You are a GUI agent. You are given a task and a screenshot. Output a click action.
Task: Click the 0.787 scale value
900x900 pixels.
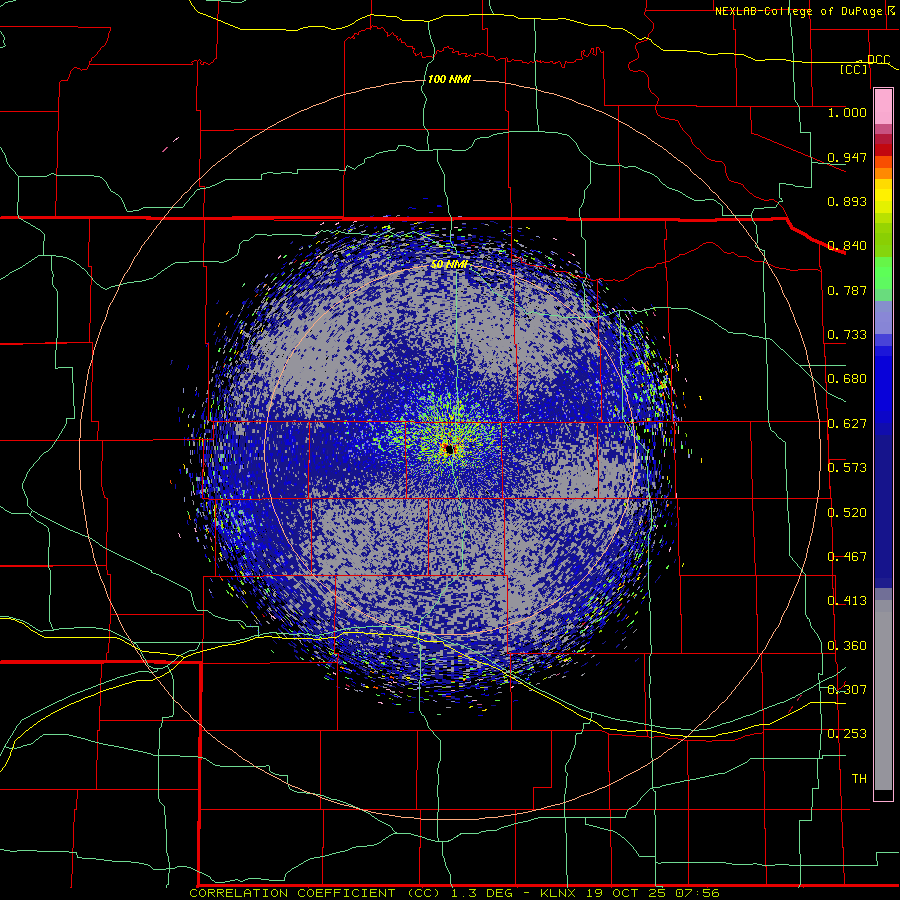pyautogui.click(x=847, y=290)
